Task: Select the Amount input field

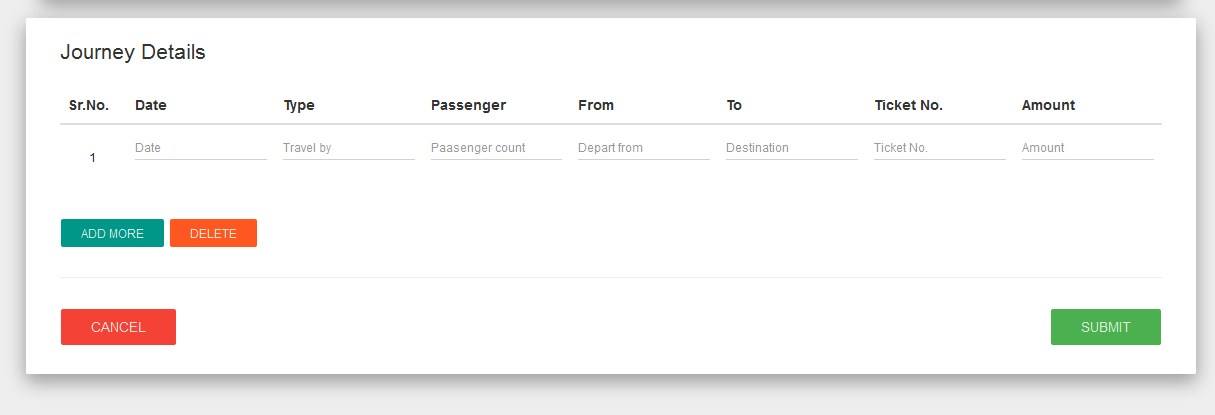Action: coord(1087,148)
